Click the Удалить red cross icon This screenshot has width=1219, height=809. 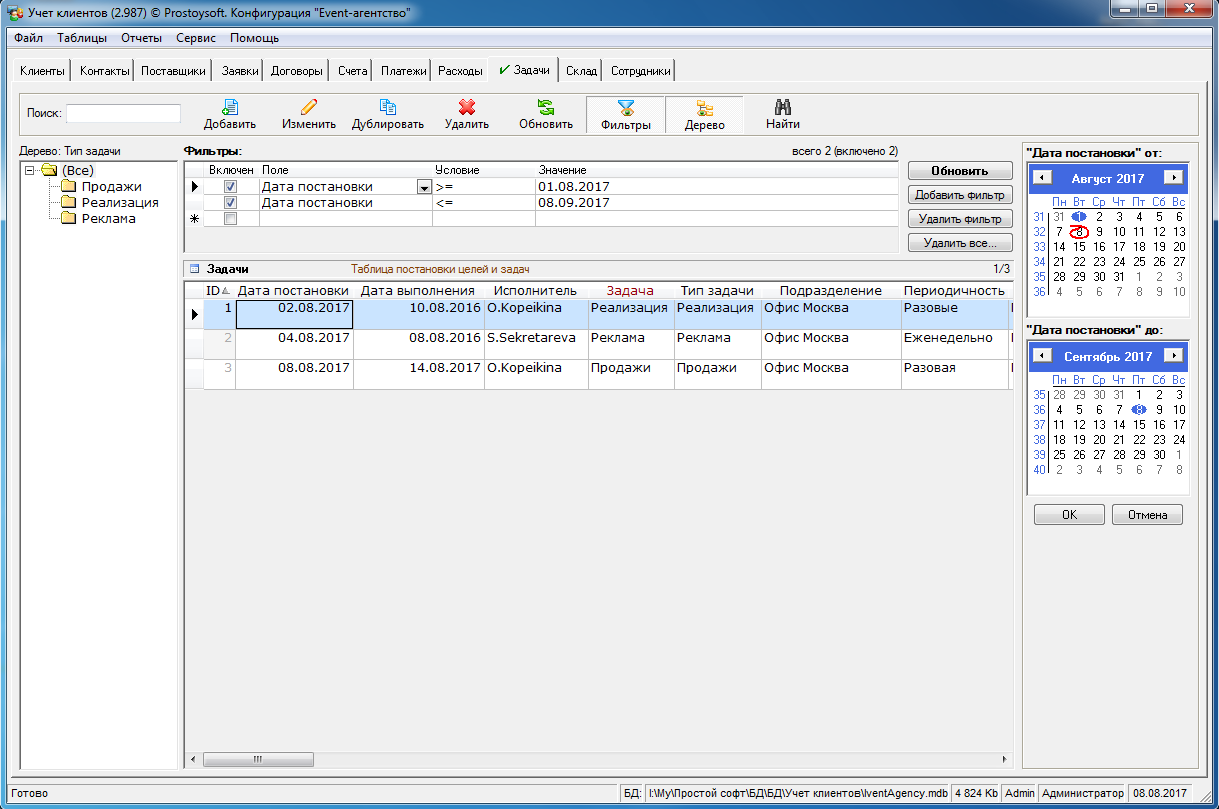466,107
